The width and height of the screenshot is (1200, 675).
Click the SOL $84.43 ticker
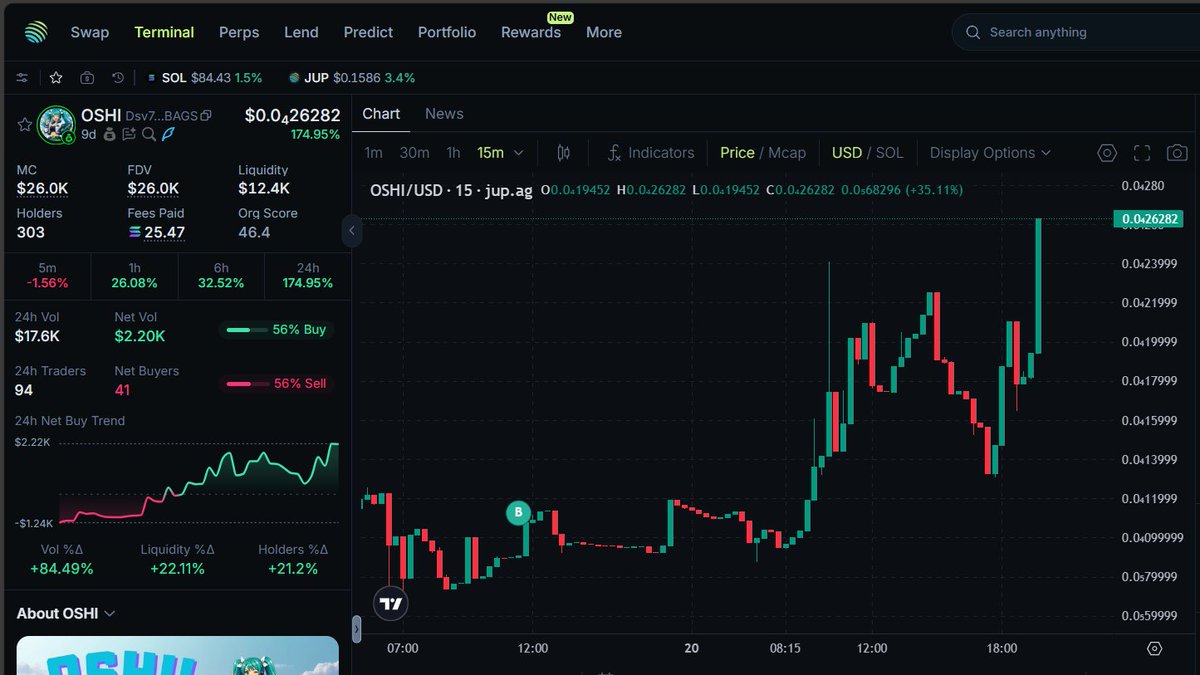pos(205,77)
